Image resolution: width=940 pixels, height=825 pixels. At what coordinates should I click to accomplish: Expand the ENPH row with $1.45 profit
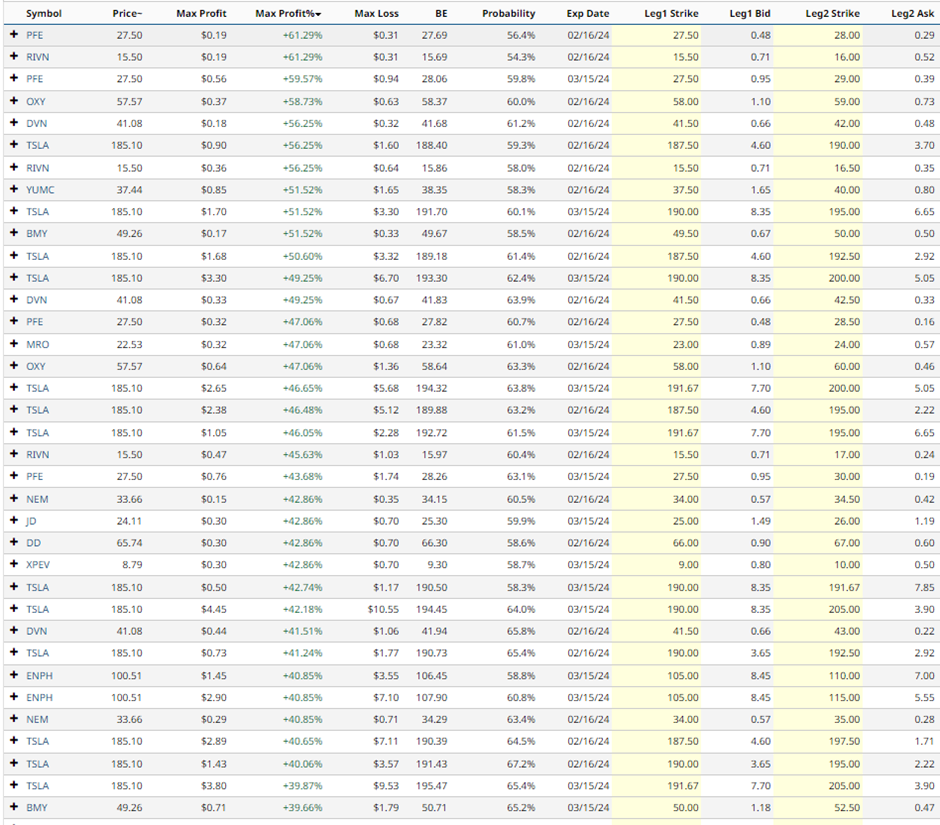pyautogui.click(x=14, y=675)
